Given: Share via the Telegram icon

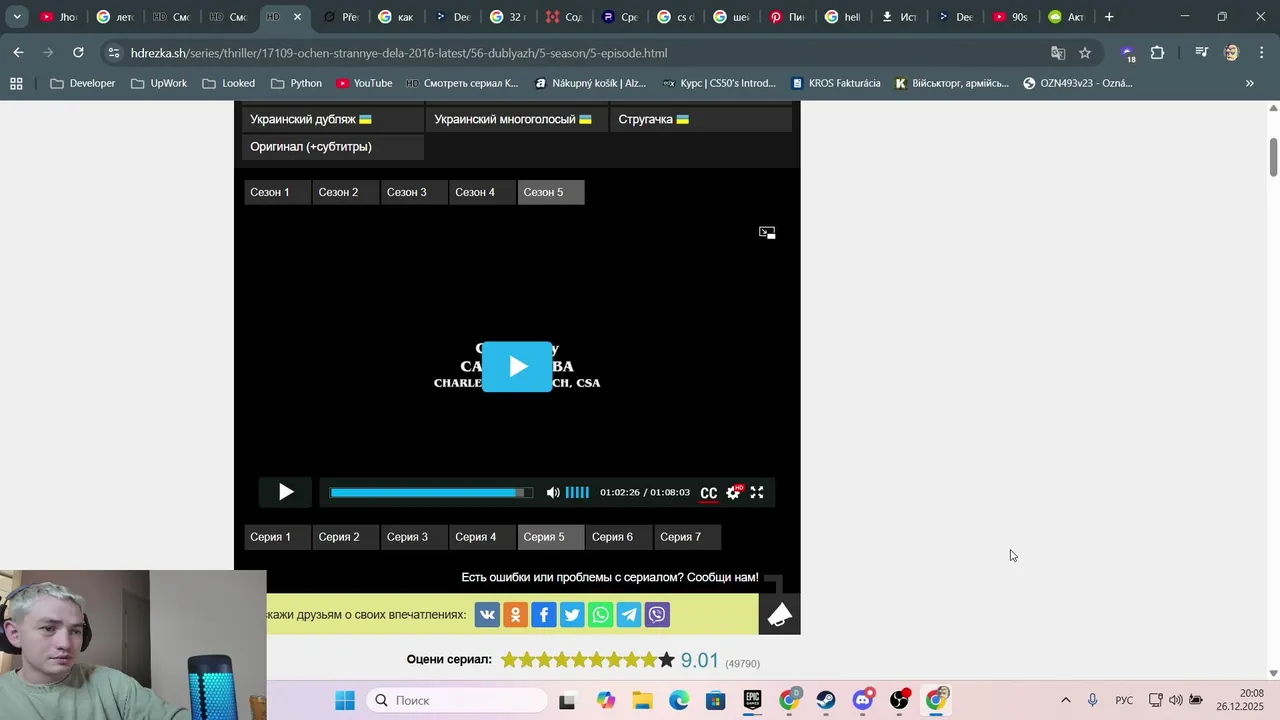Looking at the screenshot, I should pos(629,615).
